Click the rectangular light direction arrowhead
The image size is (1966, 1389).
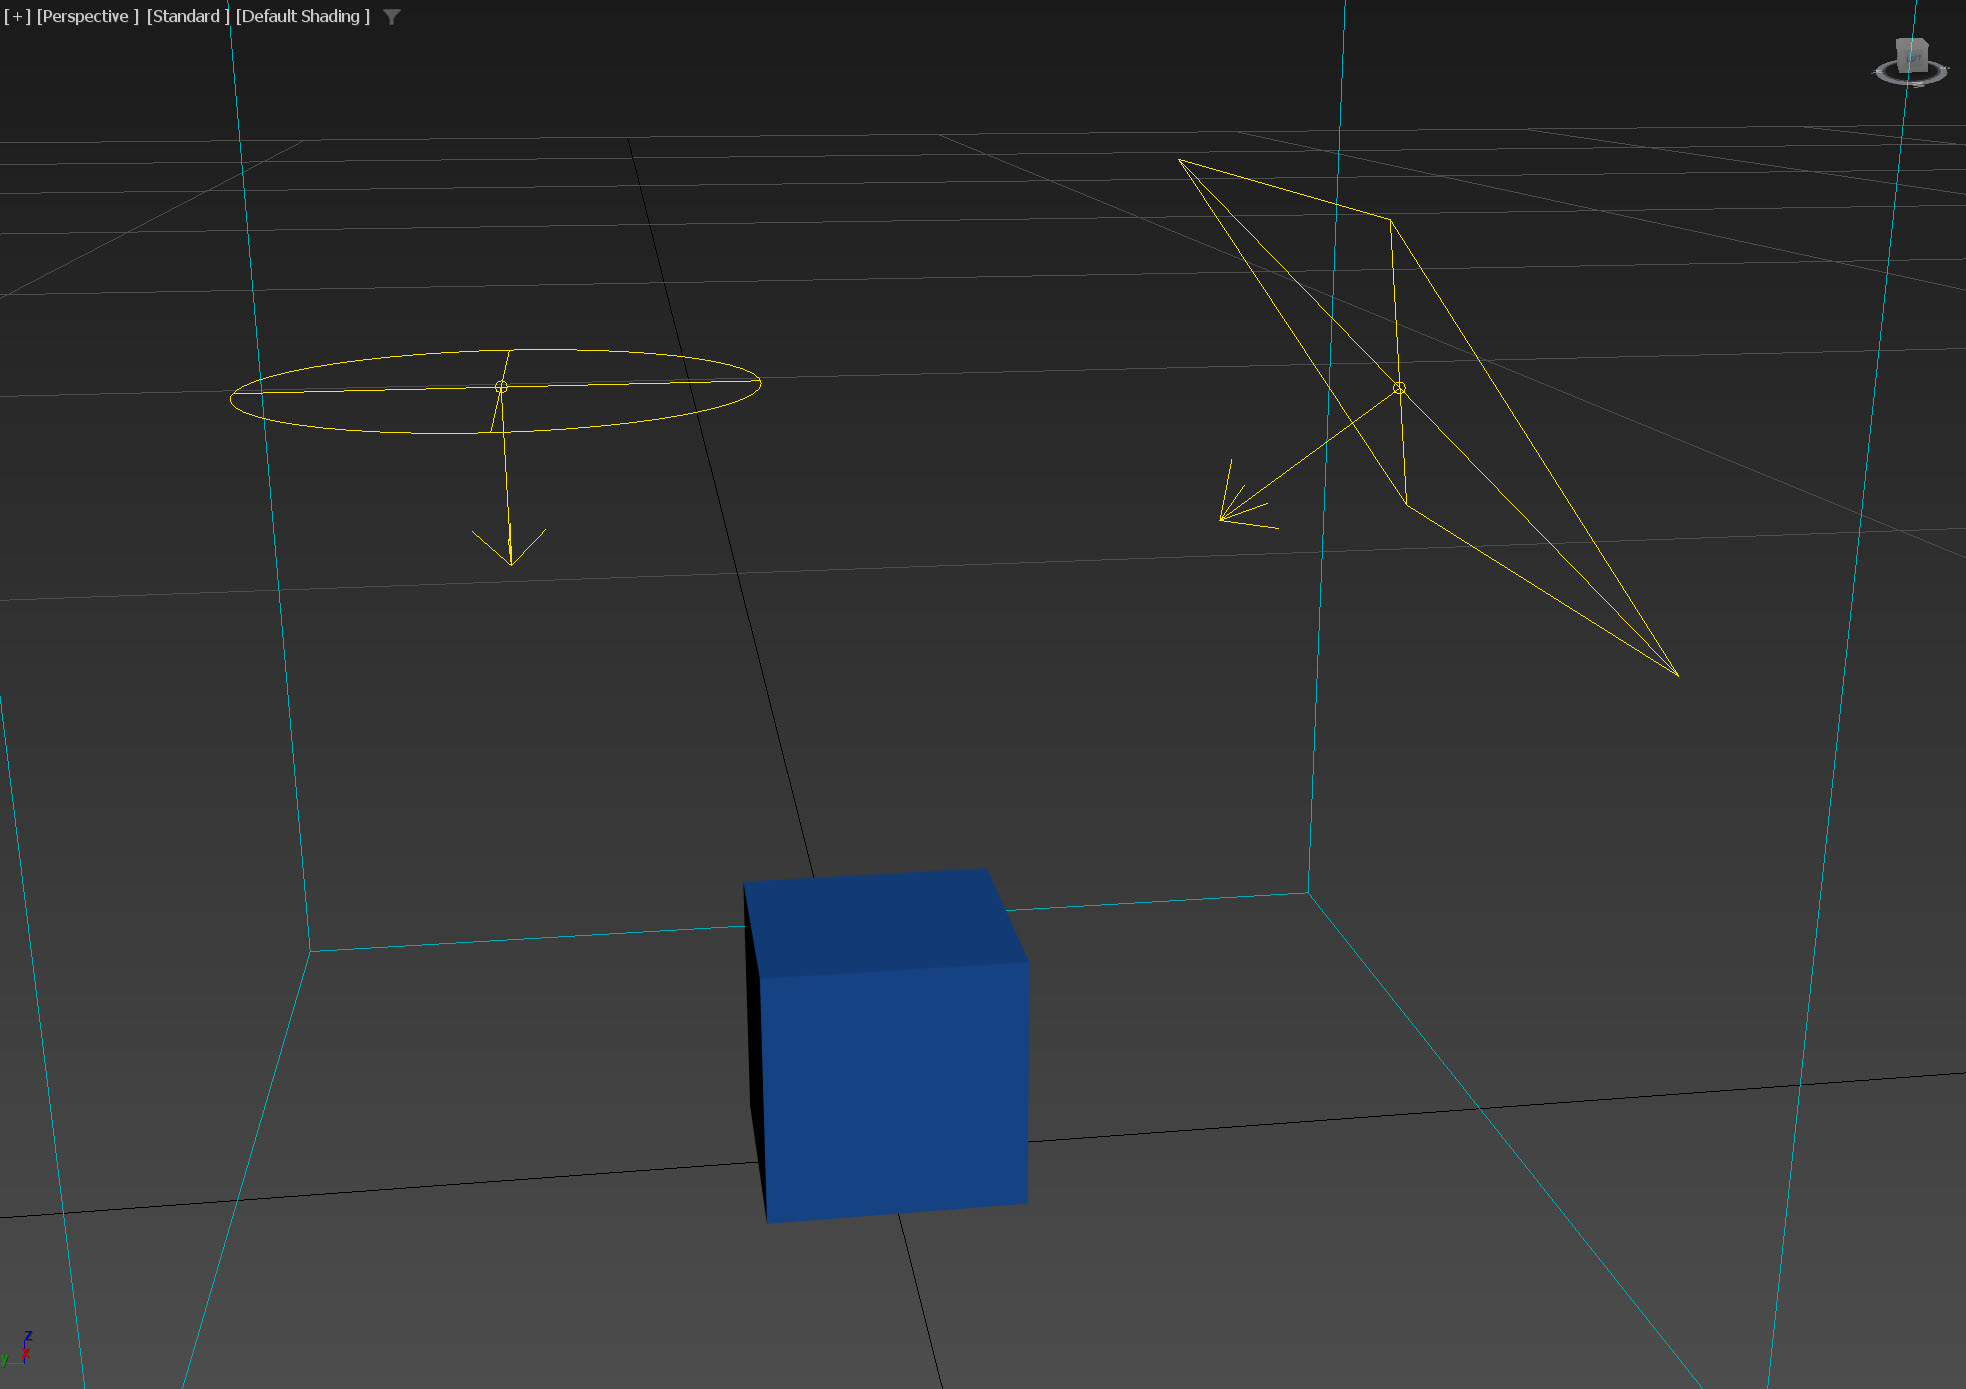coord(1223,518)
